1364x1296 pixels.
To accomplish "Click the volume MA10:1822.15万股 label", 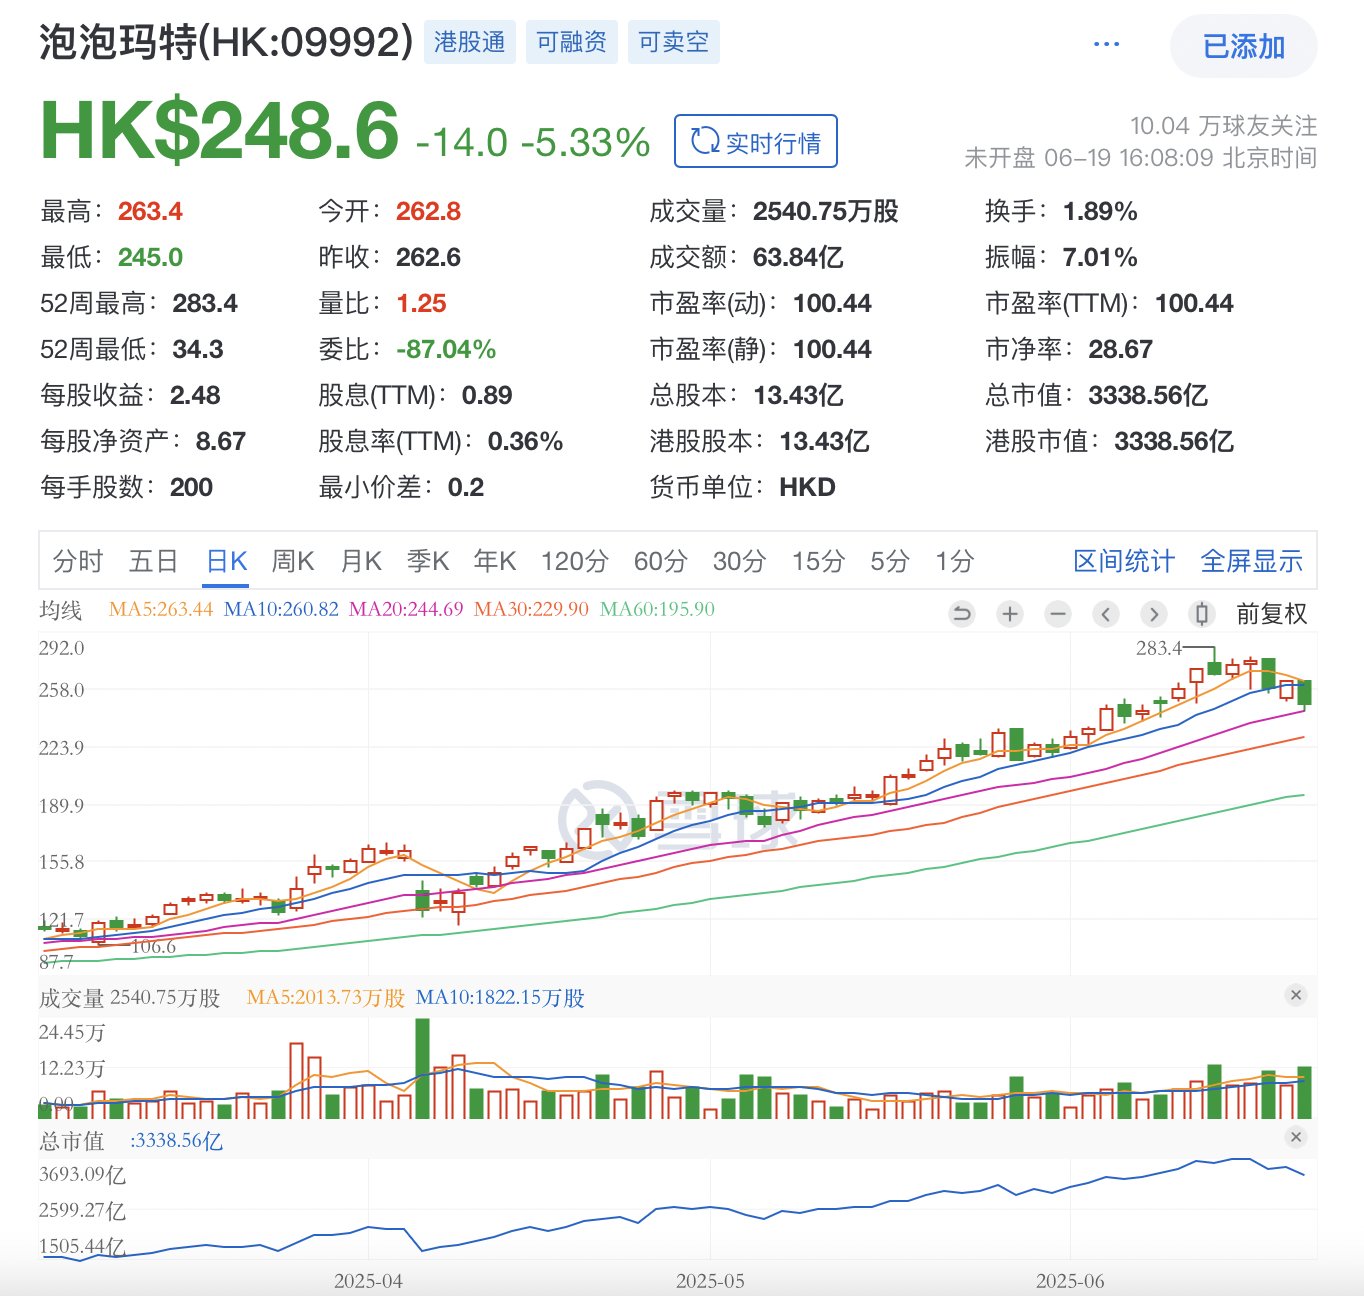I will 500,998.
